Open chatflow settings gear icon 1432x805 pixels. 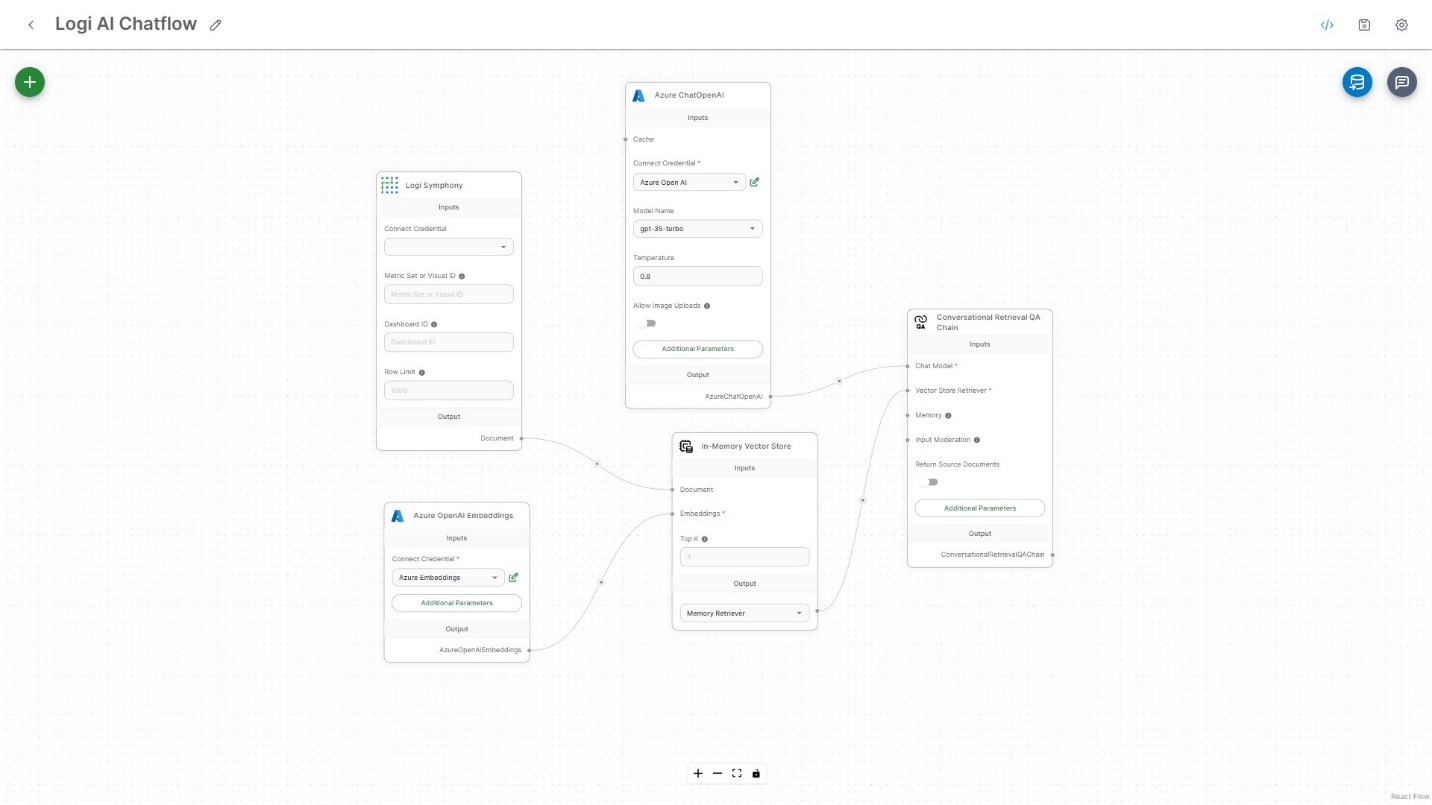click(1401, 25)
